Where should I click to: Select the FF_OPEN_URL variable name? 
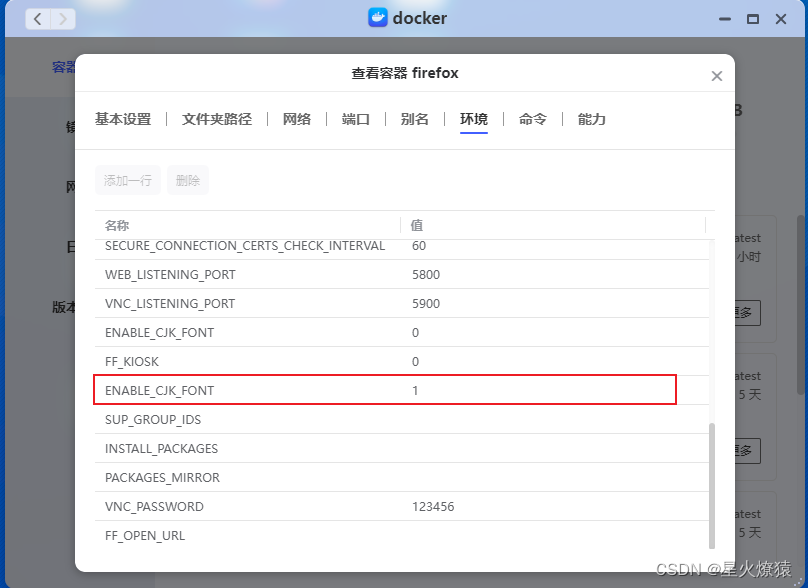145,535
